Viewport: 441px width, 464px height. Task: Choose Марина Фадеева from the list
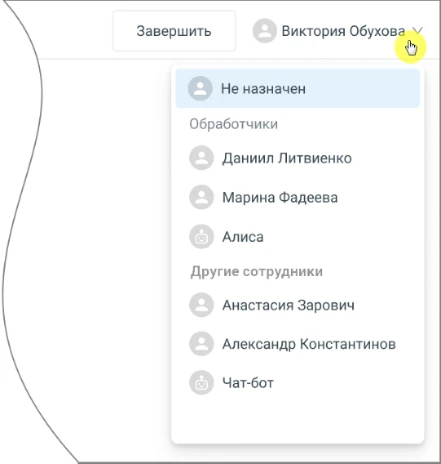pyautogui.click(x=298, y=197)
